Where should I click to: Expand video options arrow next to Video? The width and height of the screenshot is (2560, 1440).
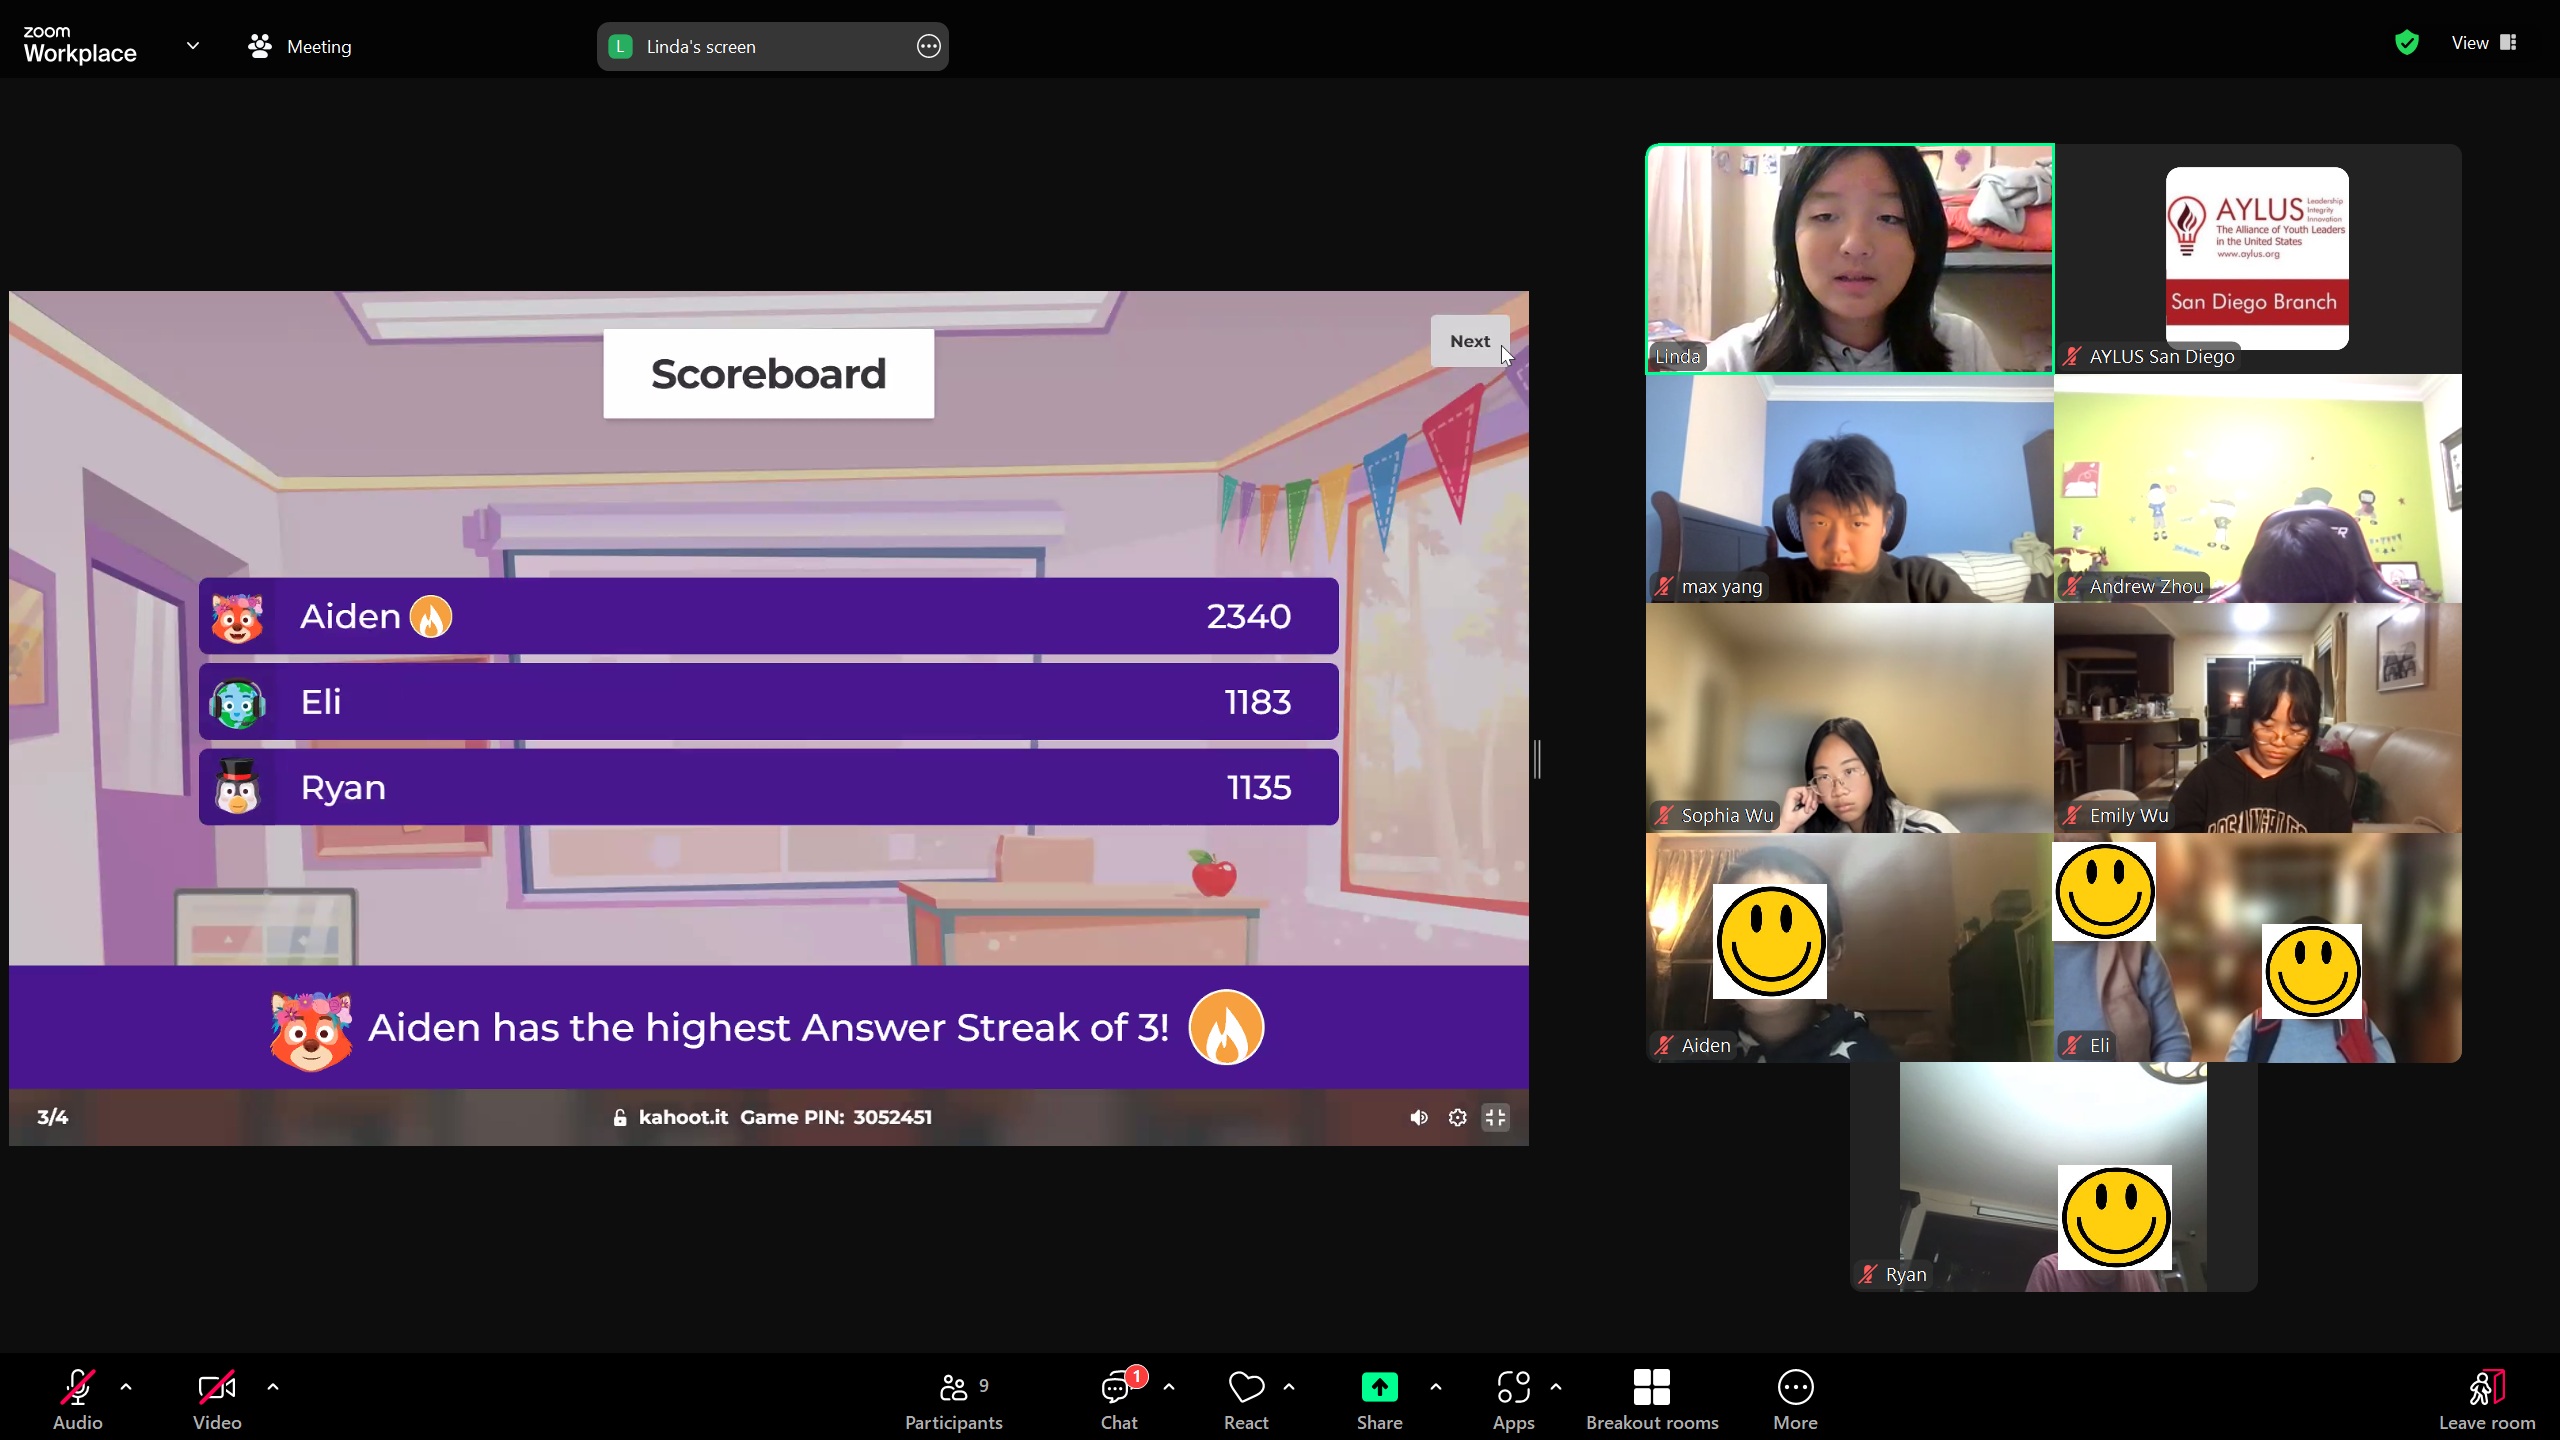[273, 1387]
